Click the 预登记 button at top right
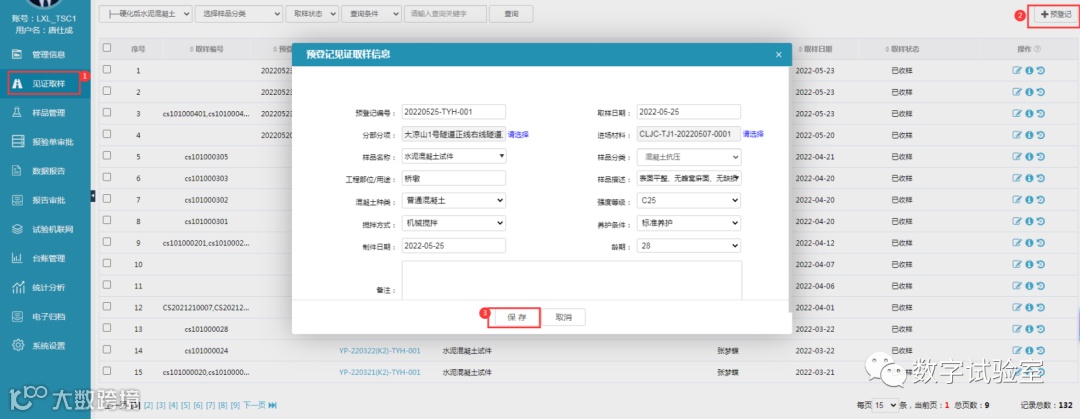Image resolution: width=1080 pixels, height=419 pixels. 1055,14
